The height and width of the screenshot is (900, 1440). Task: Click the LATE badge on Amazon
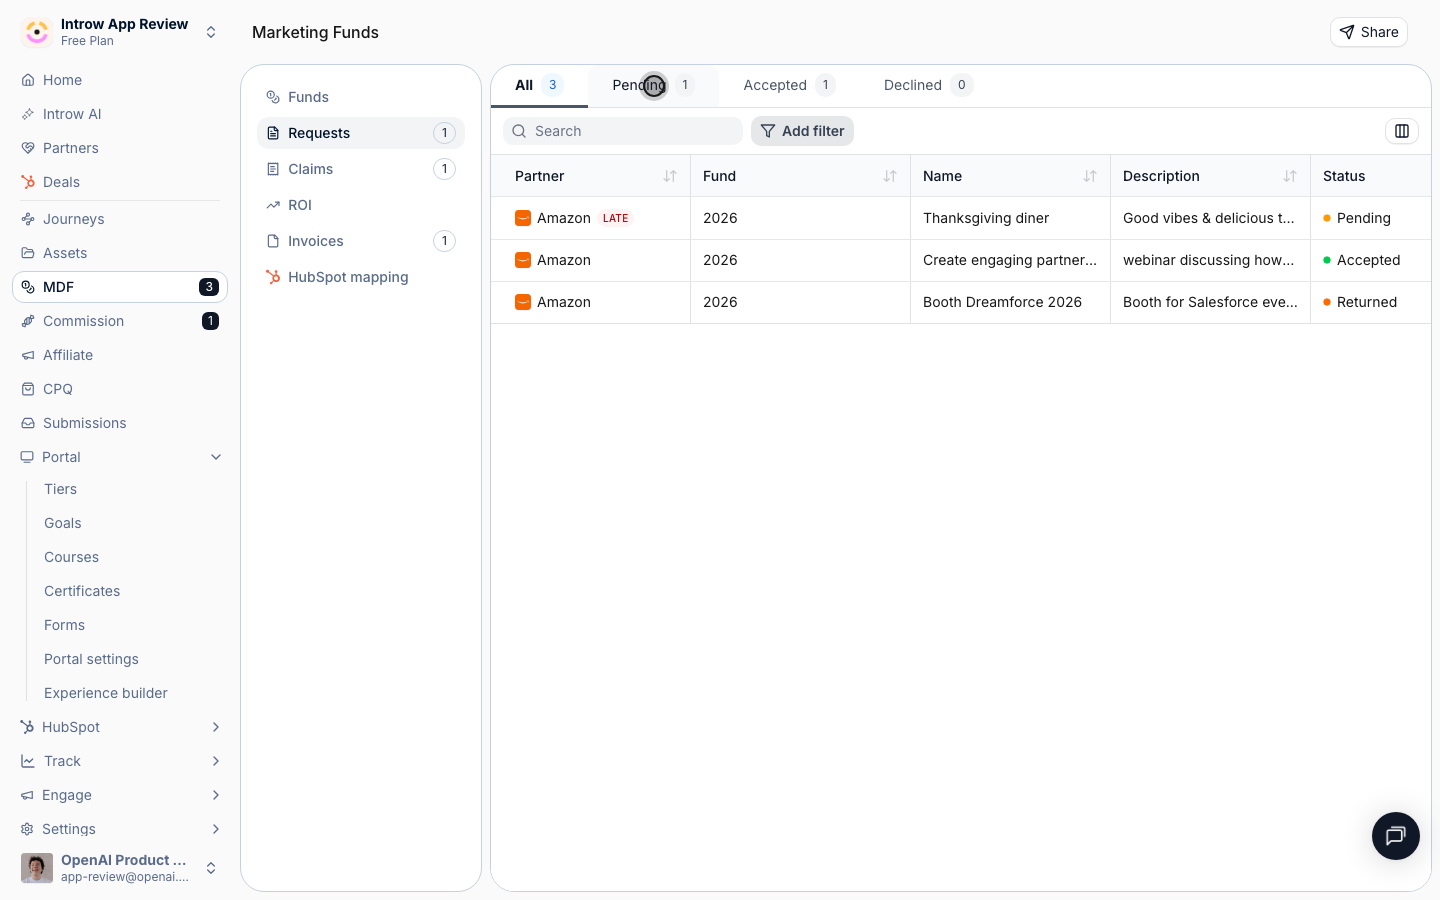pyautogui.click(x=616, y=218)
